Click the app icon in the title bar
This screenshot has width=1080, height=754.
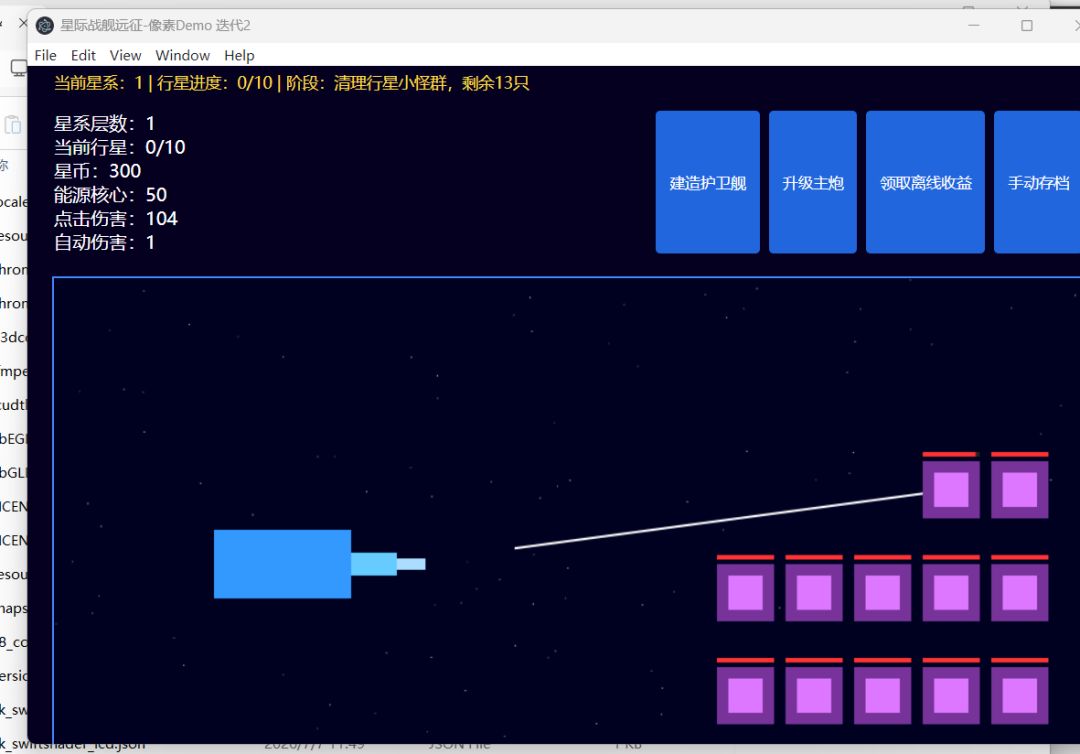coord(45,25)
